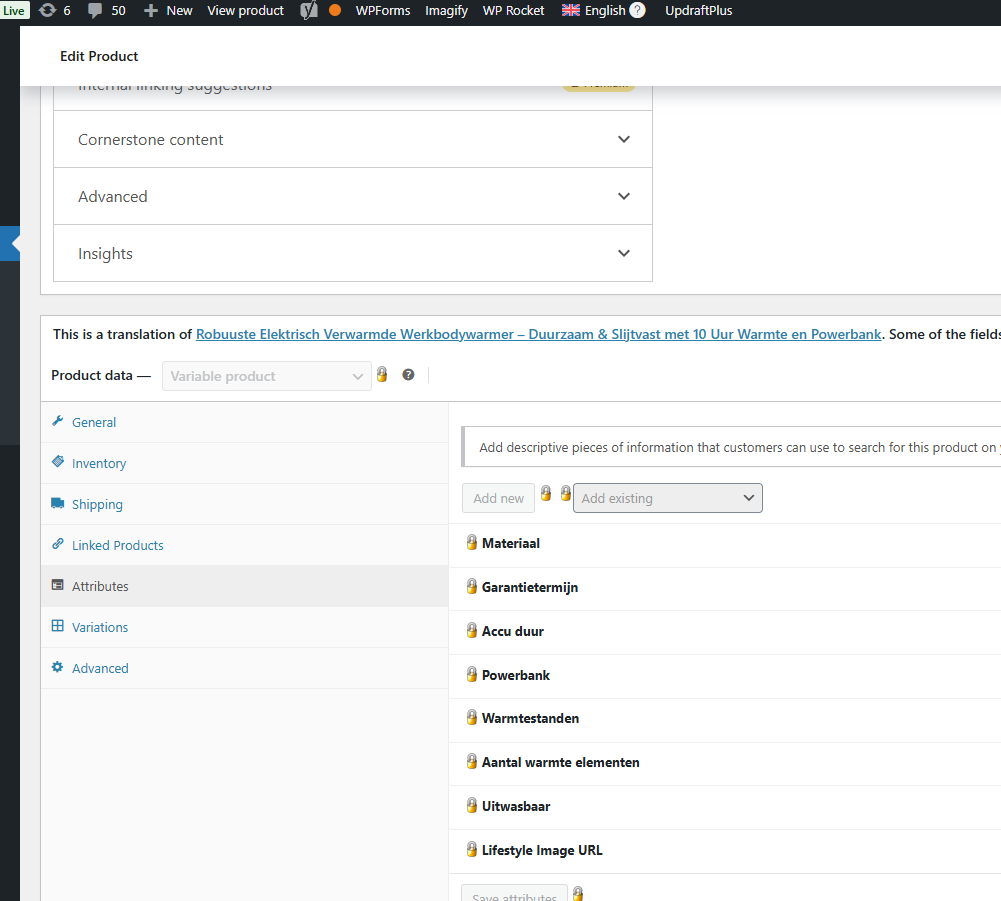The width and height of the screenshot is (1001, 901).
Task: Click View product in the admin bar
Action: 245,10
